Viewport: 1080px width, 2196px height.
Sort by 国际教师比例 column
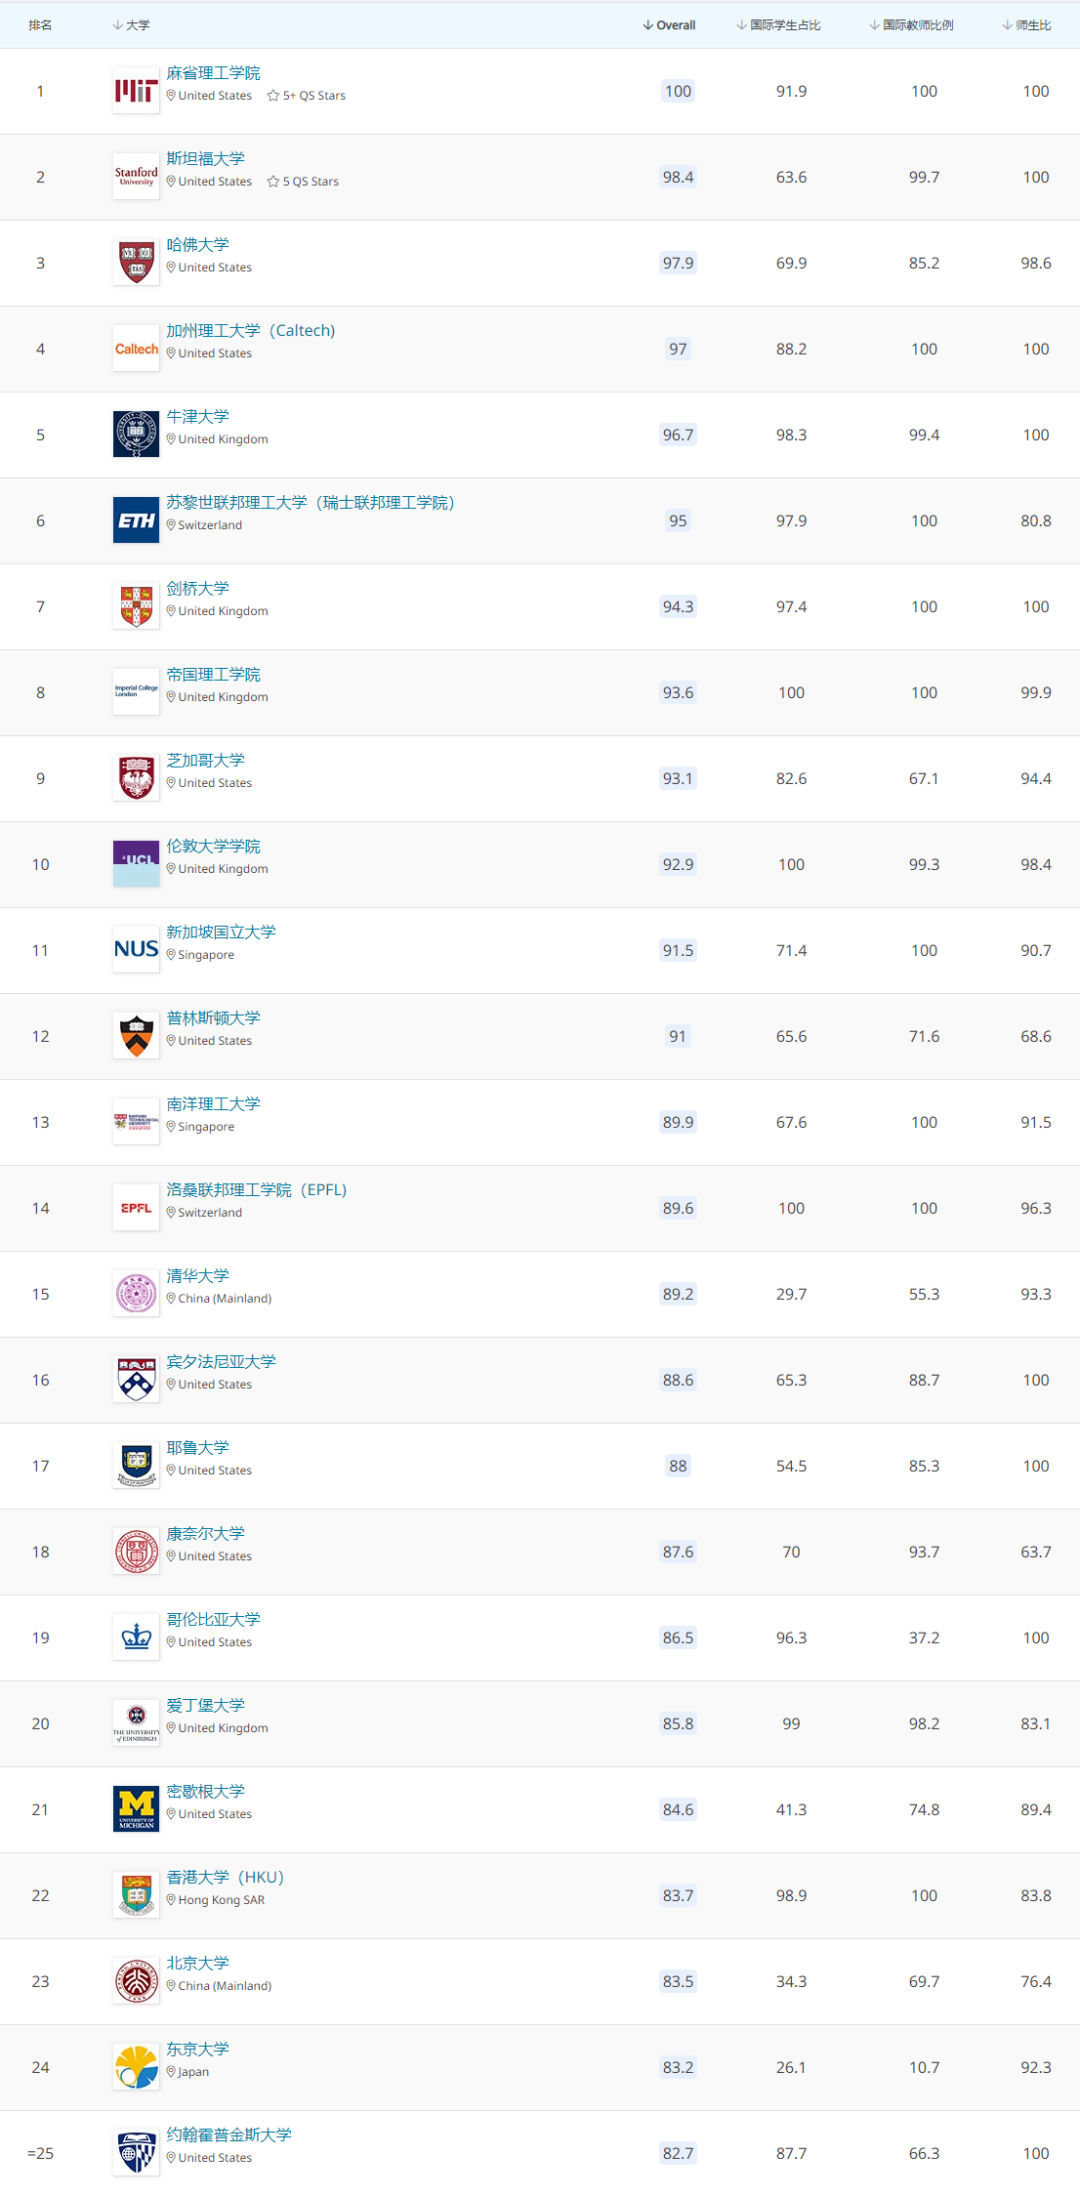click(911, 25)
